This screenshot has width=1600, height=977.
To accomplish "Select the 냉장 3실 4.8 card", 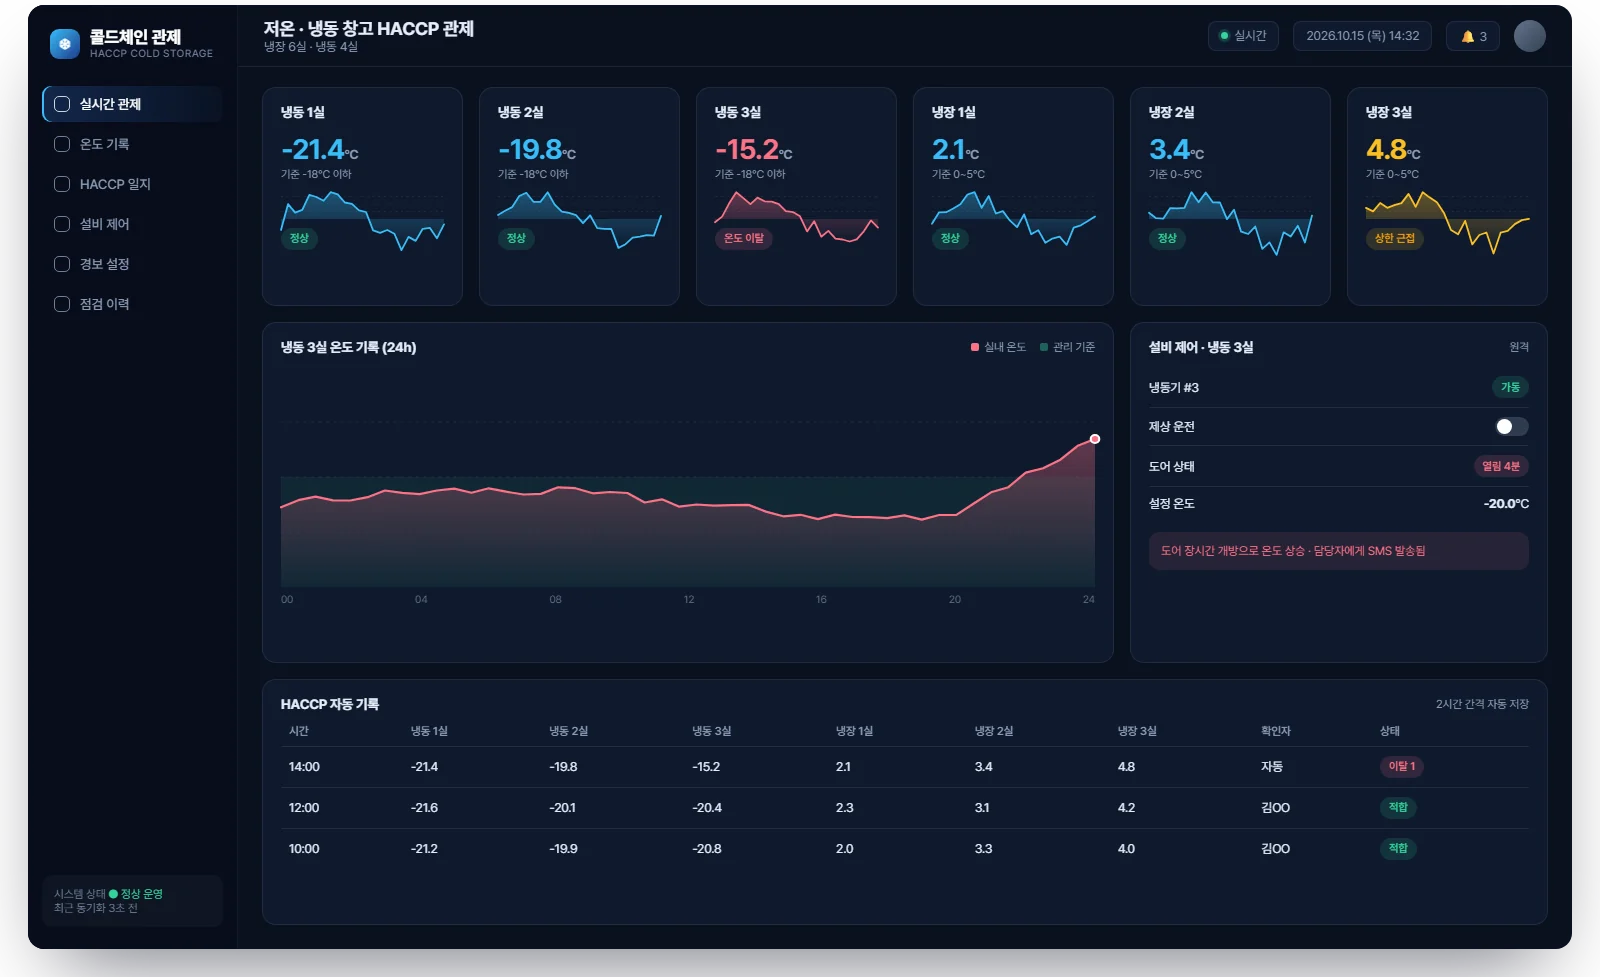I will coord(1447,196).
